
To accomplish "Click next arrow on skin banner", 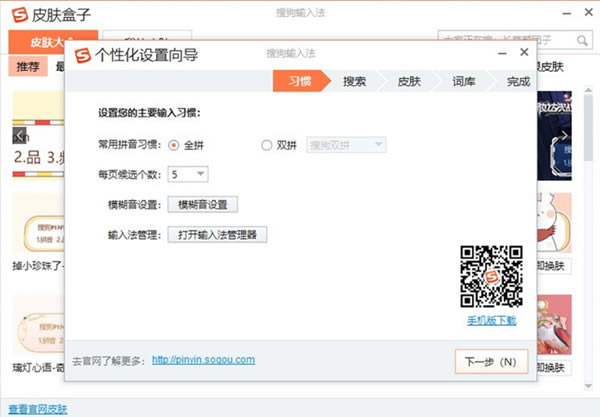I will [x=564, y=135].
